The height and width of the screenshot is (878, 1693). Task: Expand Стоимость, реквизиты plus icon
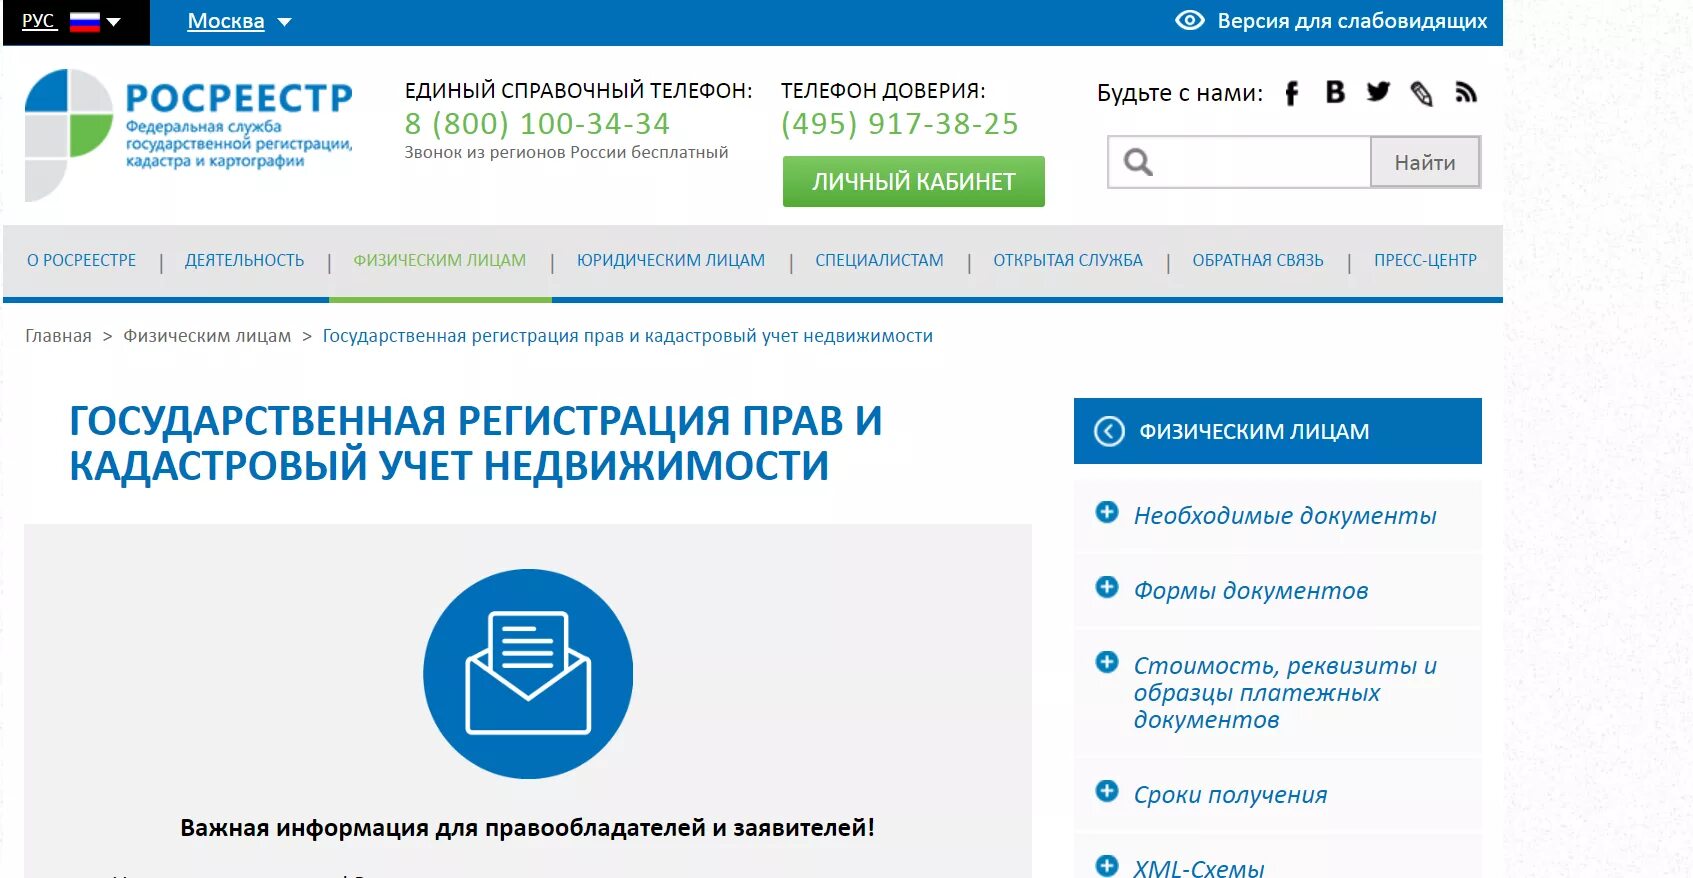coord(1107,662)
